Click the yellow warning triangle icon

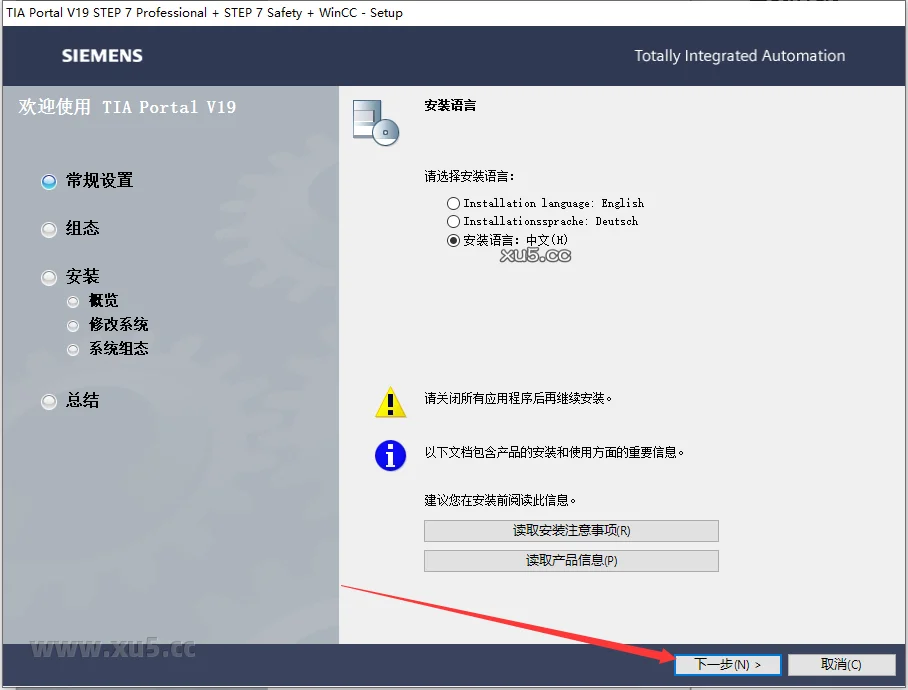[390, 403]
